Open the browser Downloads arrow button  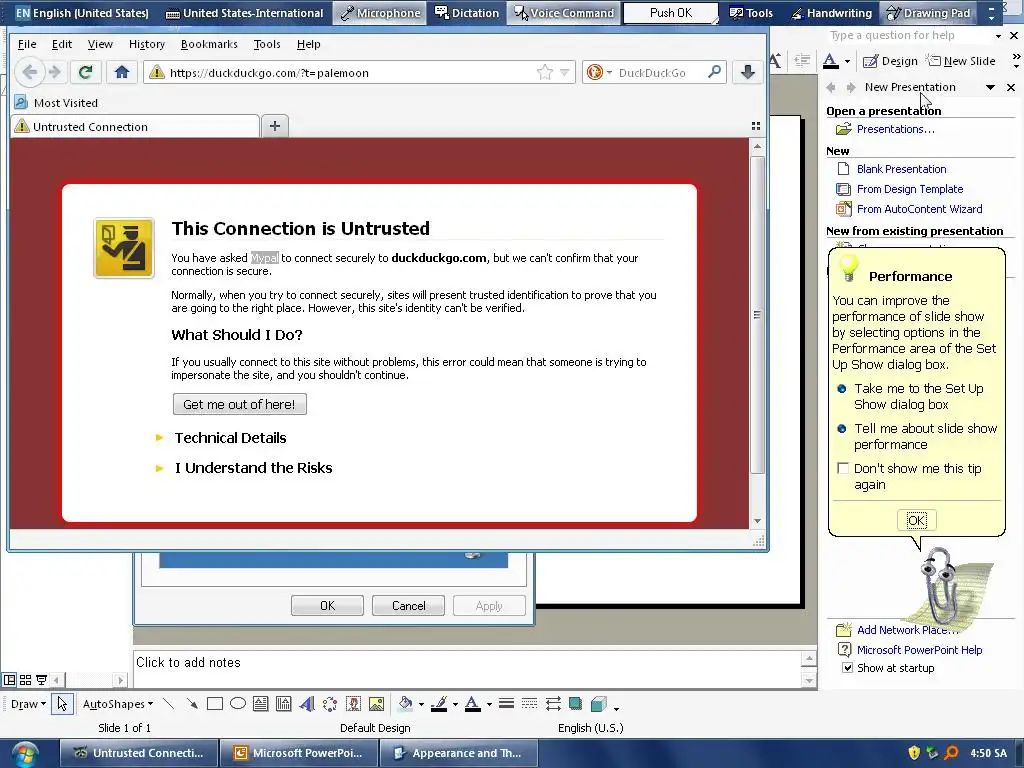[748, 72]
